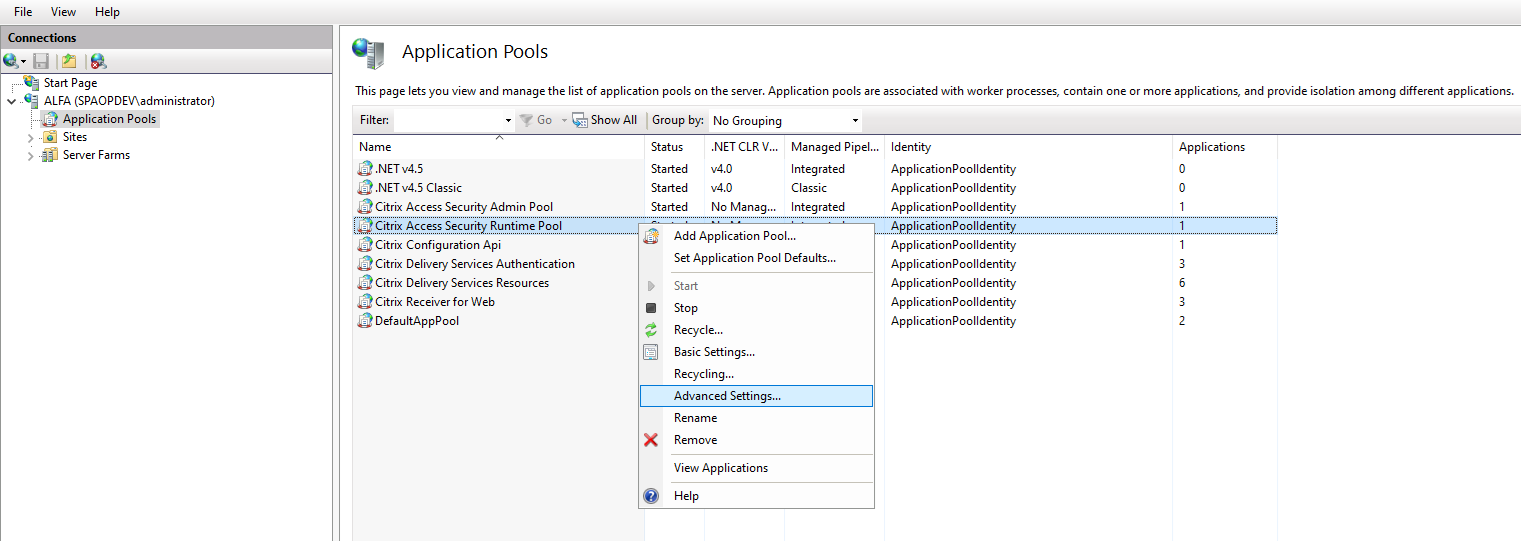Click the Up folder icon in Connections
This screenshot has height=541, width=1521.
[x=68, y=62]
